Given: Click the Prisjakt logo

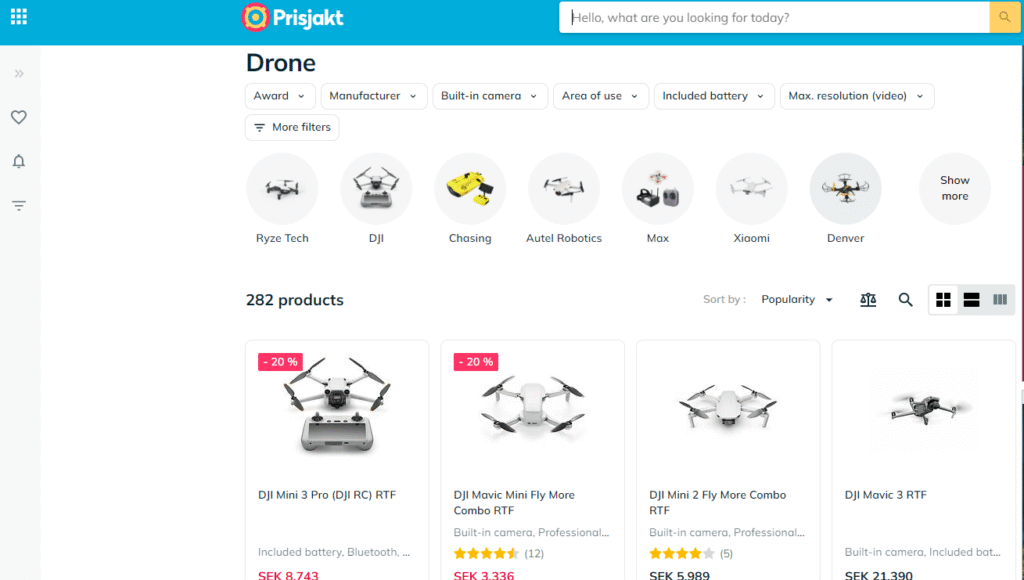Looking at the screenshot, I should click(x=292, y=18).
